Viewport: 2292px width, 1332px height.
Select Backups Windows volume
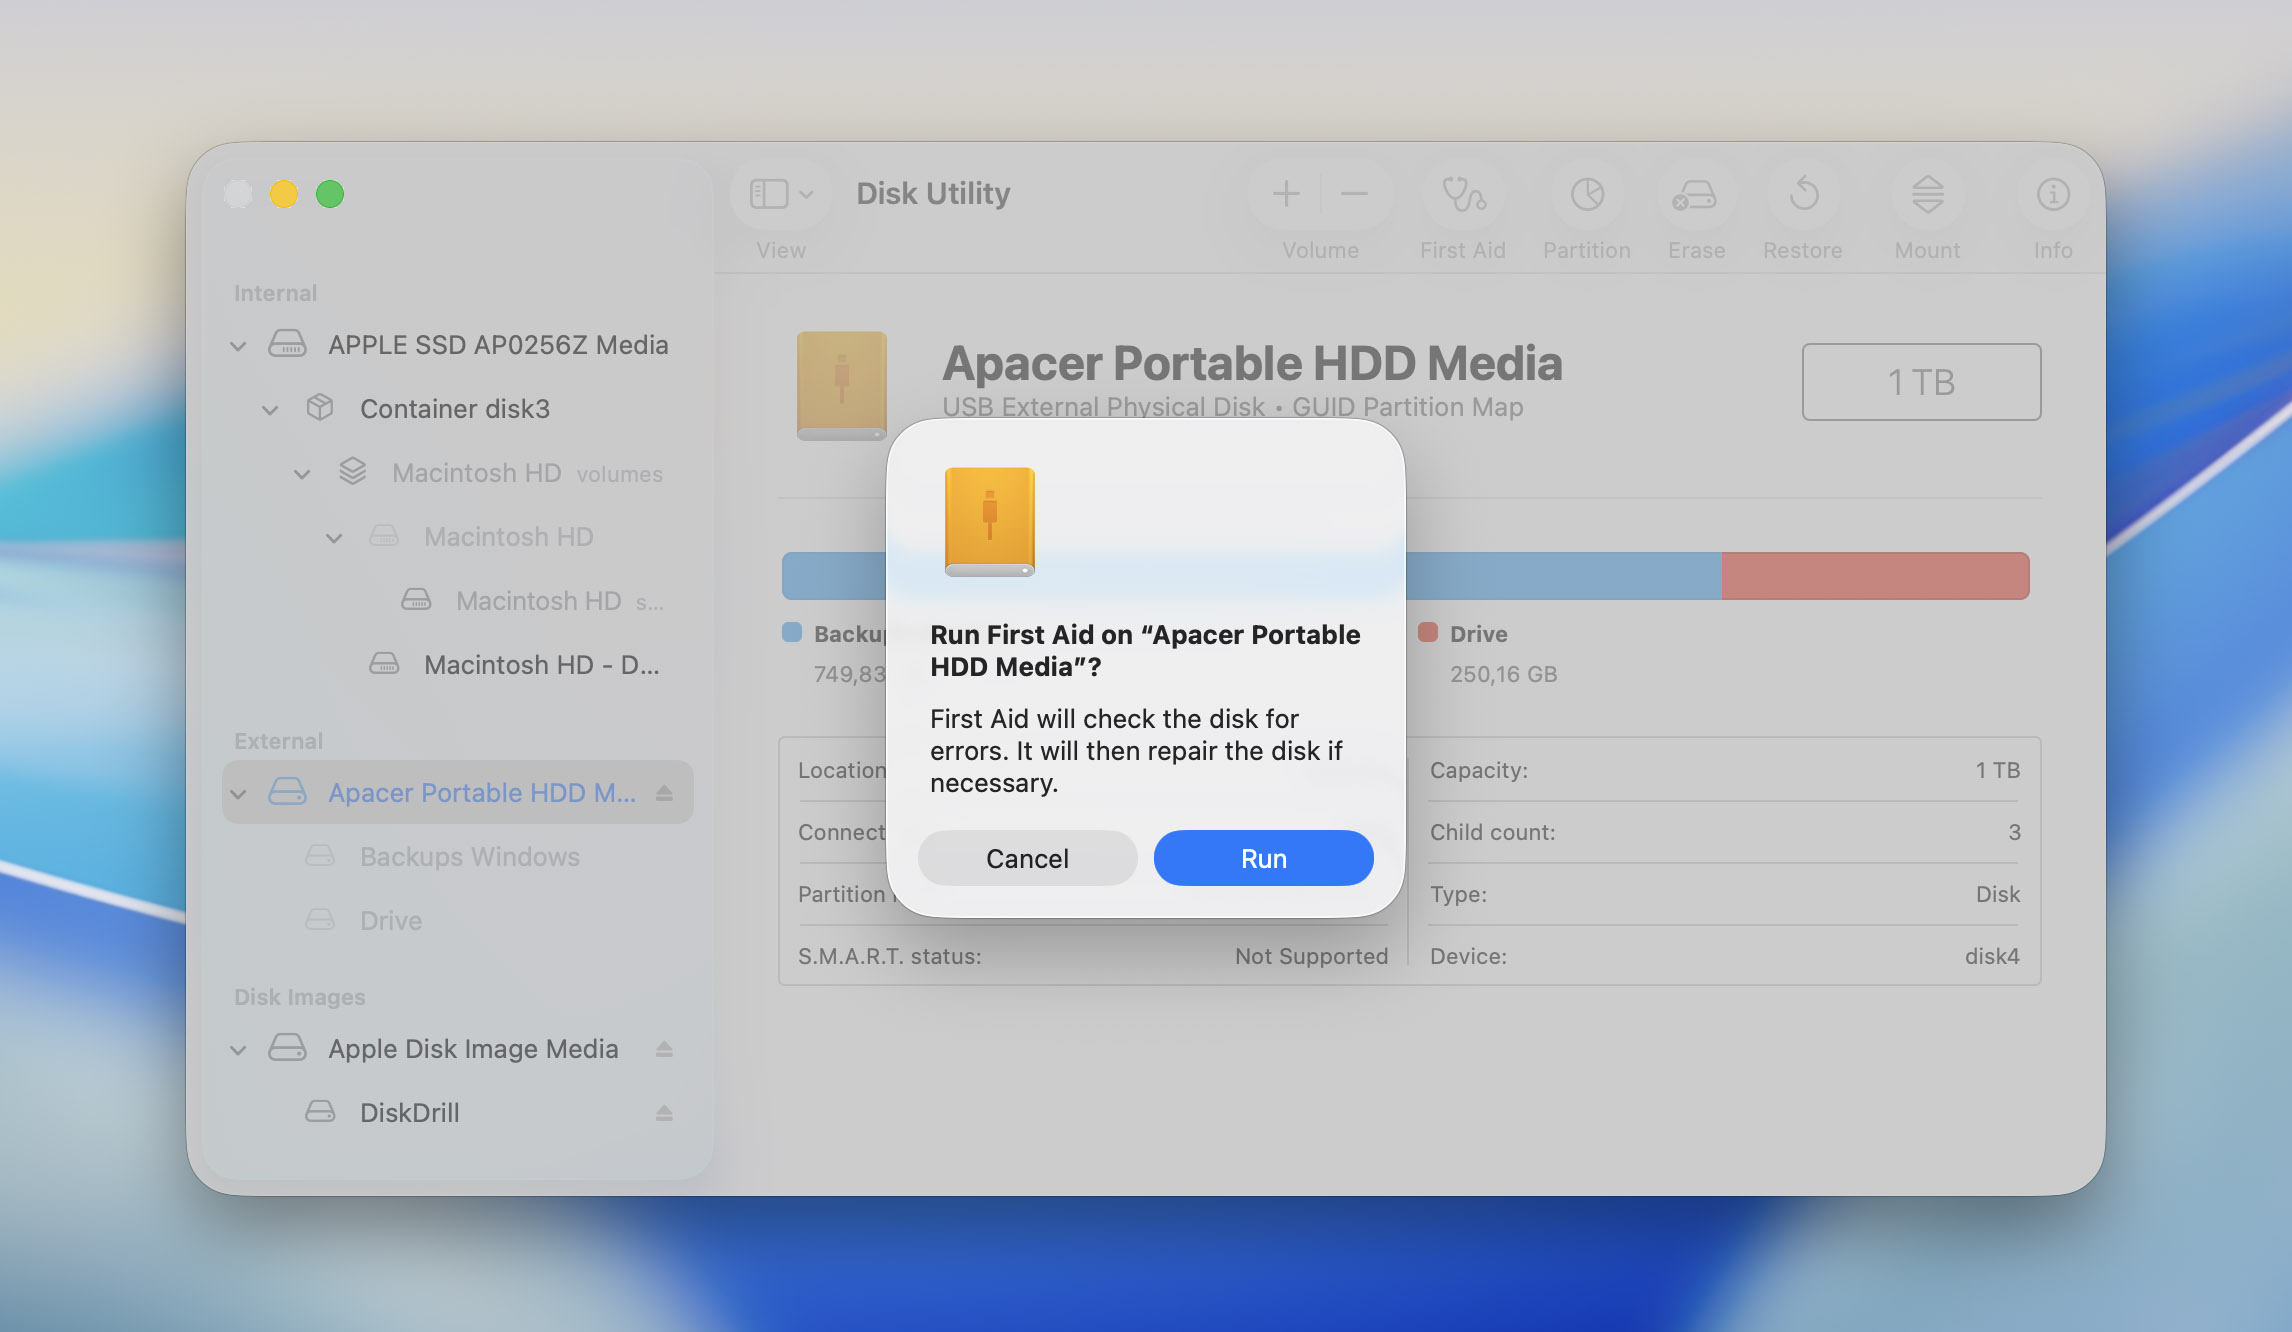coord(458,857)
